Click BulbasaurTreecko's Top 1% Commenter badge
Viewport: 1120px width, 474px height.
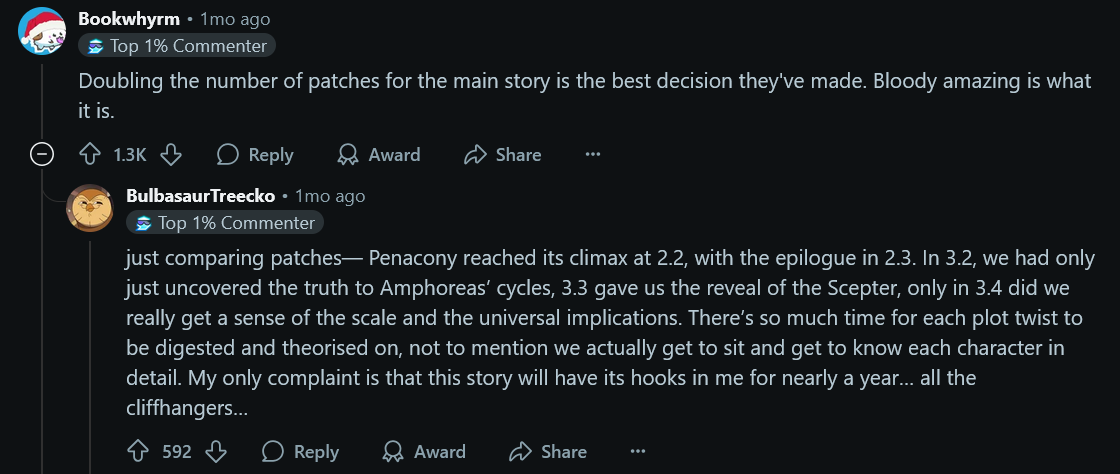[x=224, y=223]
